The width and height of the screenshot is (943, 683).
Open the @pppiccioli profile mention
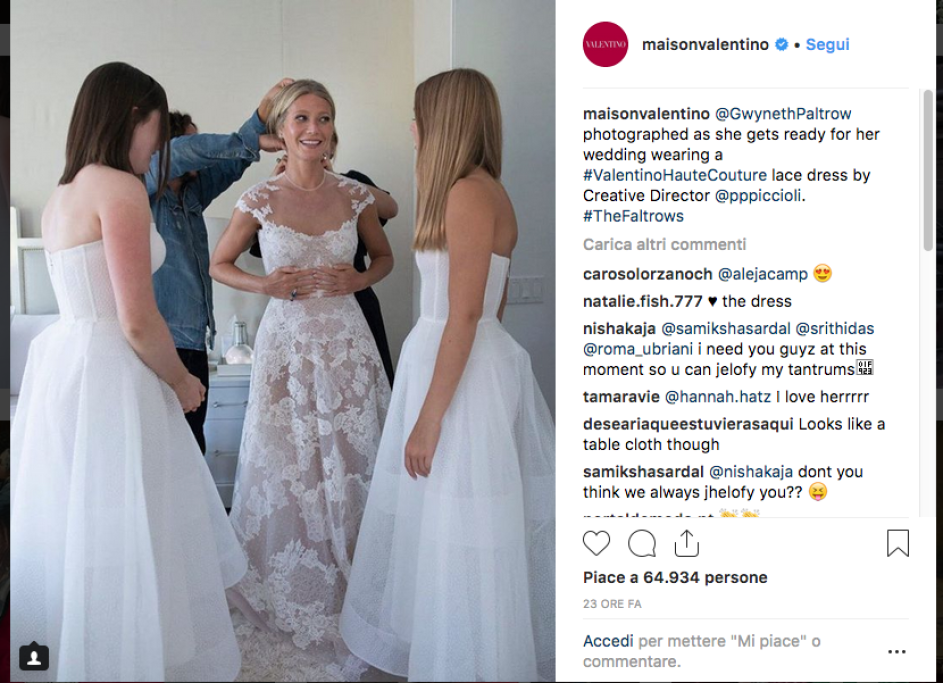[x=758, y=196]
